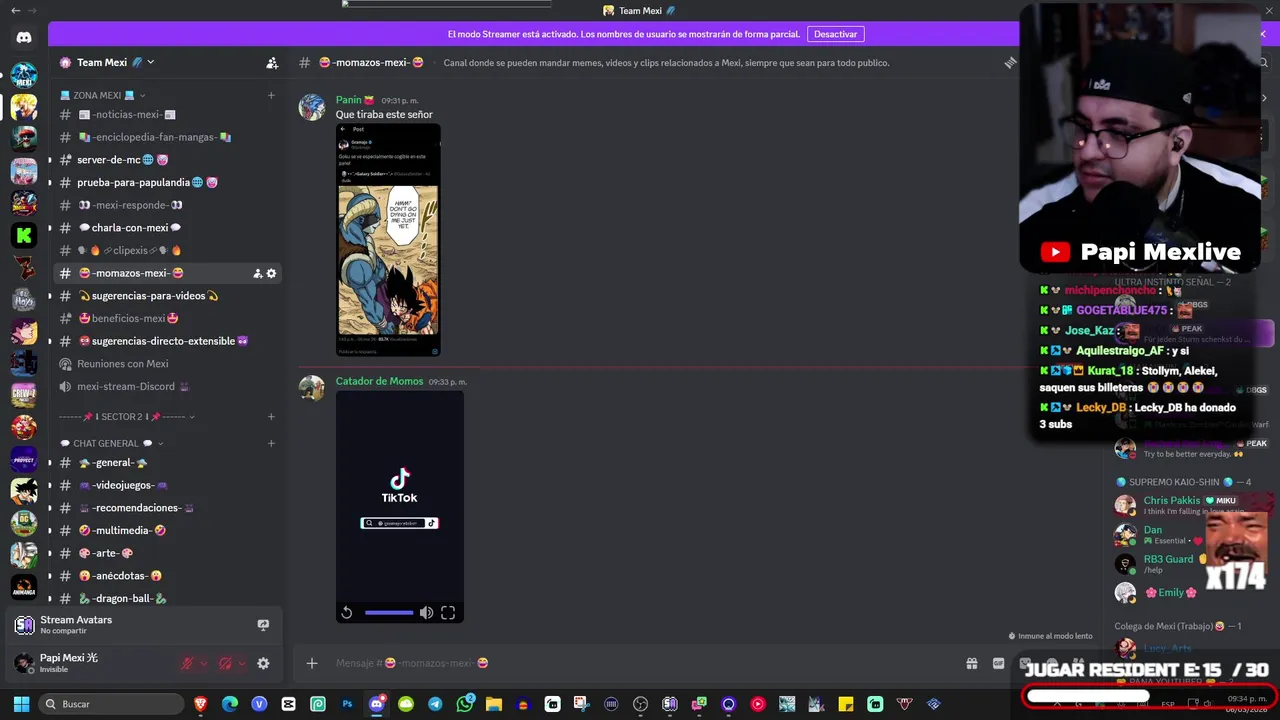Image resolution: width=1280 pixels, height=720 pixels.
Task: Open the sugerencias-para-videos channel
Action: click(x=168, y=296)
